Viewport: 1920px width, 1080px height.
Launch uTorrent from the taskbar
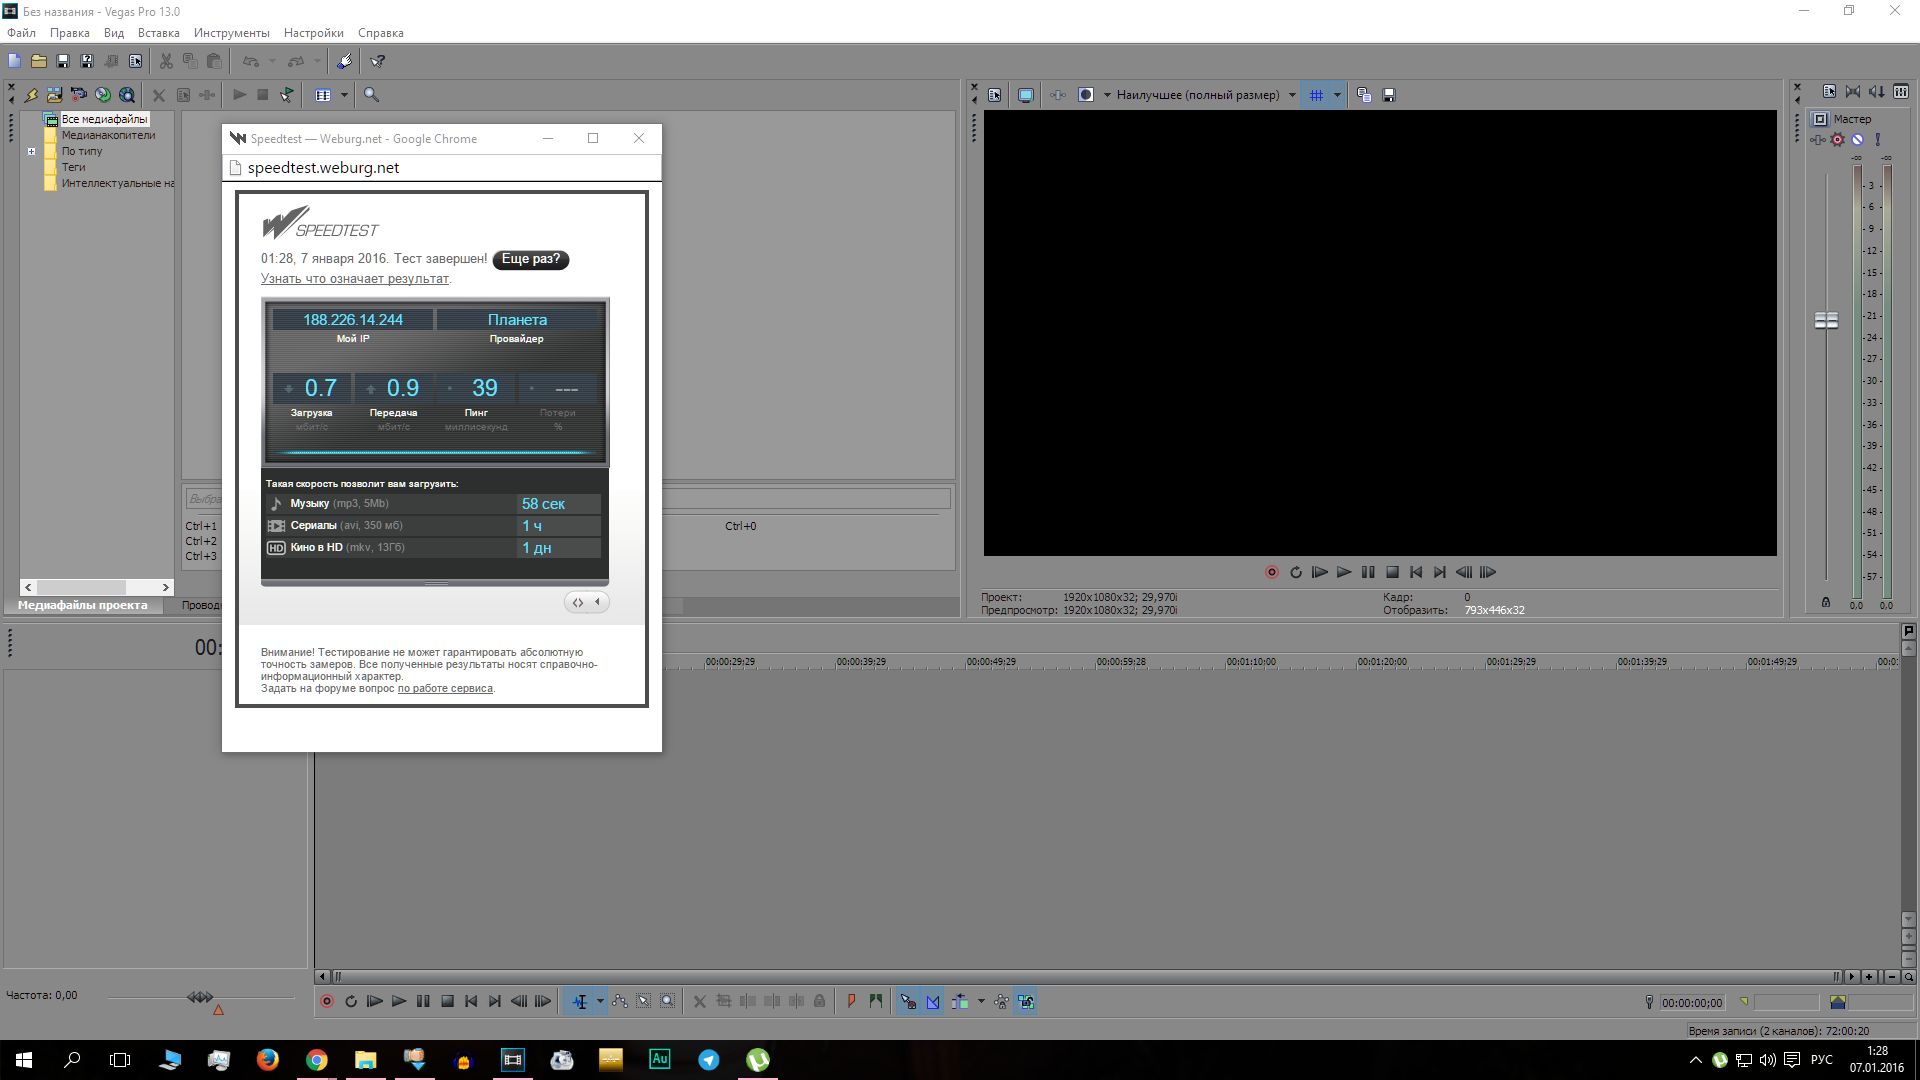pos(758,1060)
